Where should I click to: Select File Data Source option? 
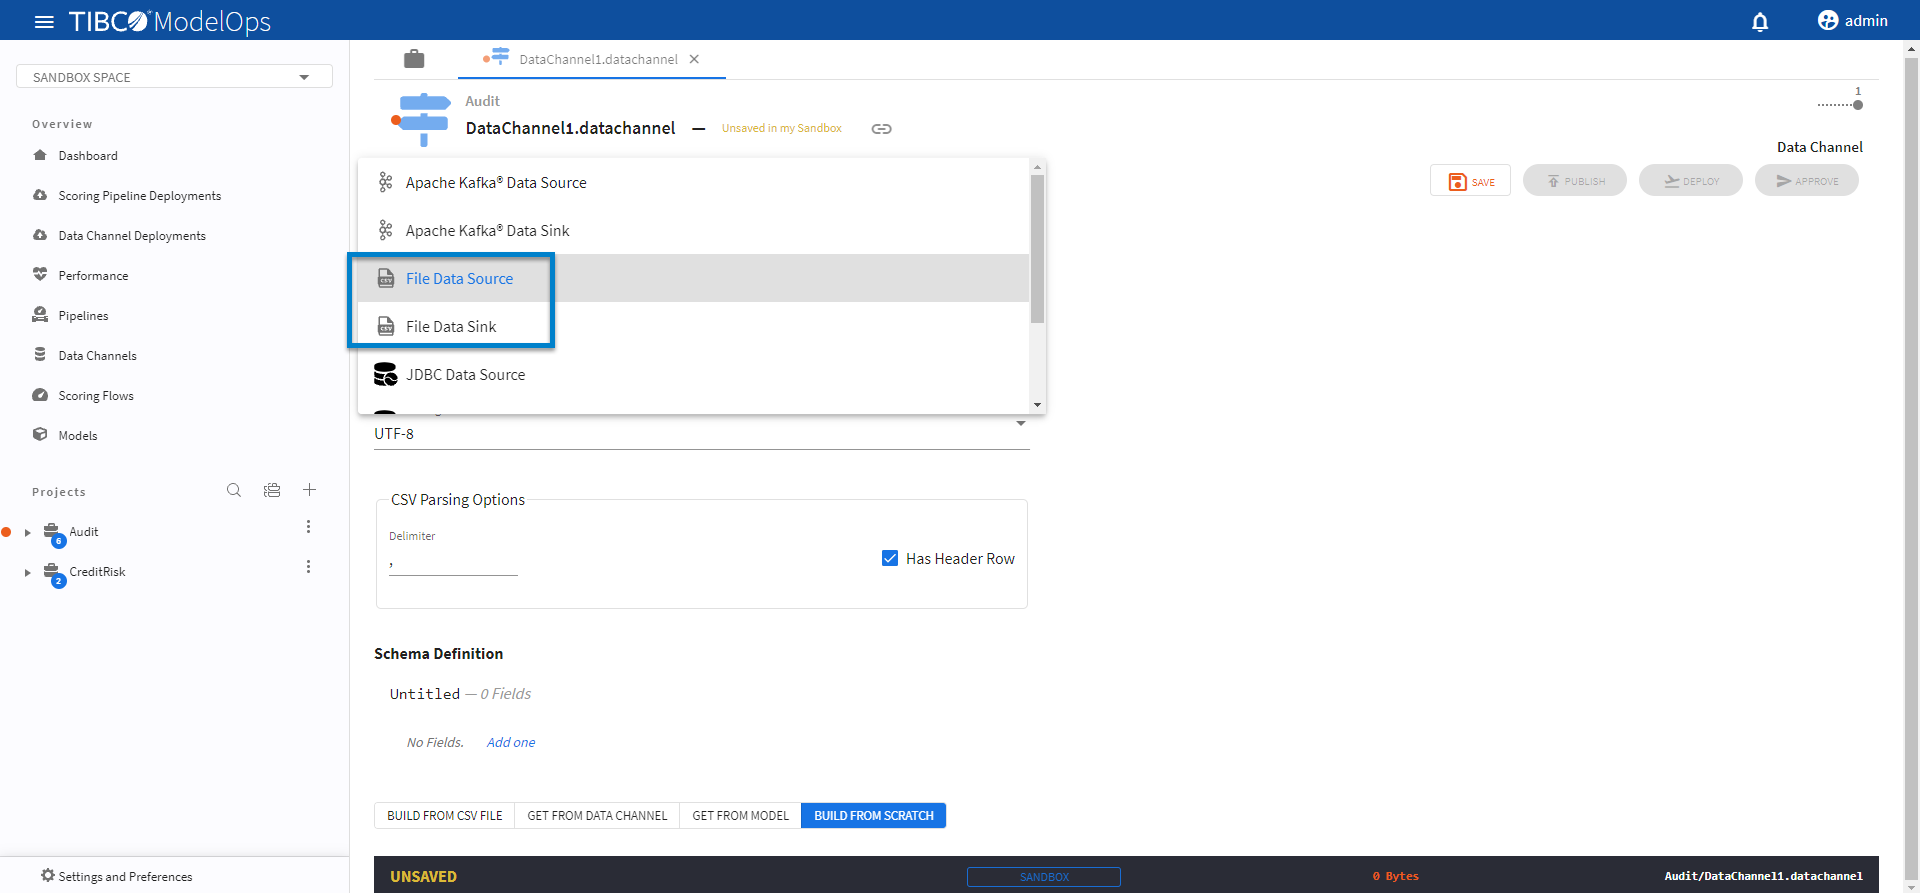coord(693,278)
